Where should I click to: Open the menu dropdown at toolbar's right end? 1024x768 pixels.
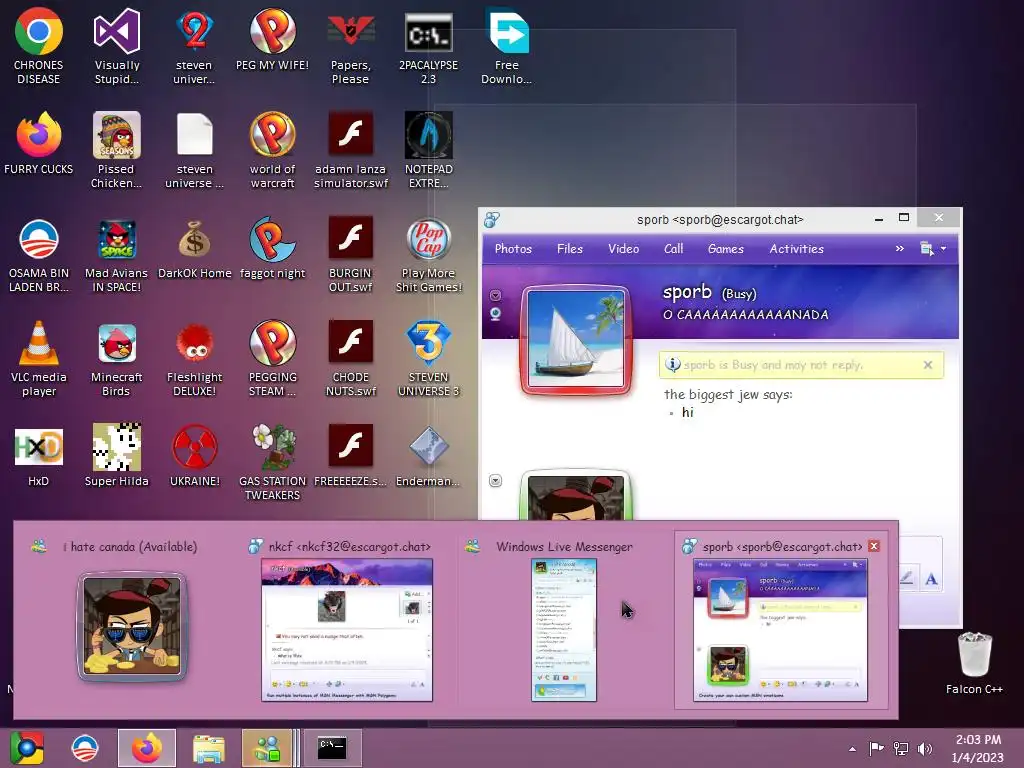pos(933,249)
